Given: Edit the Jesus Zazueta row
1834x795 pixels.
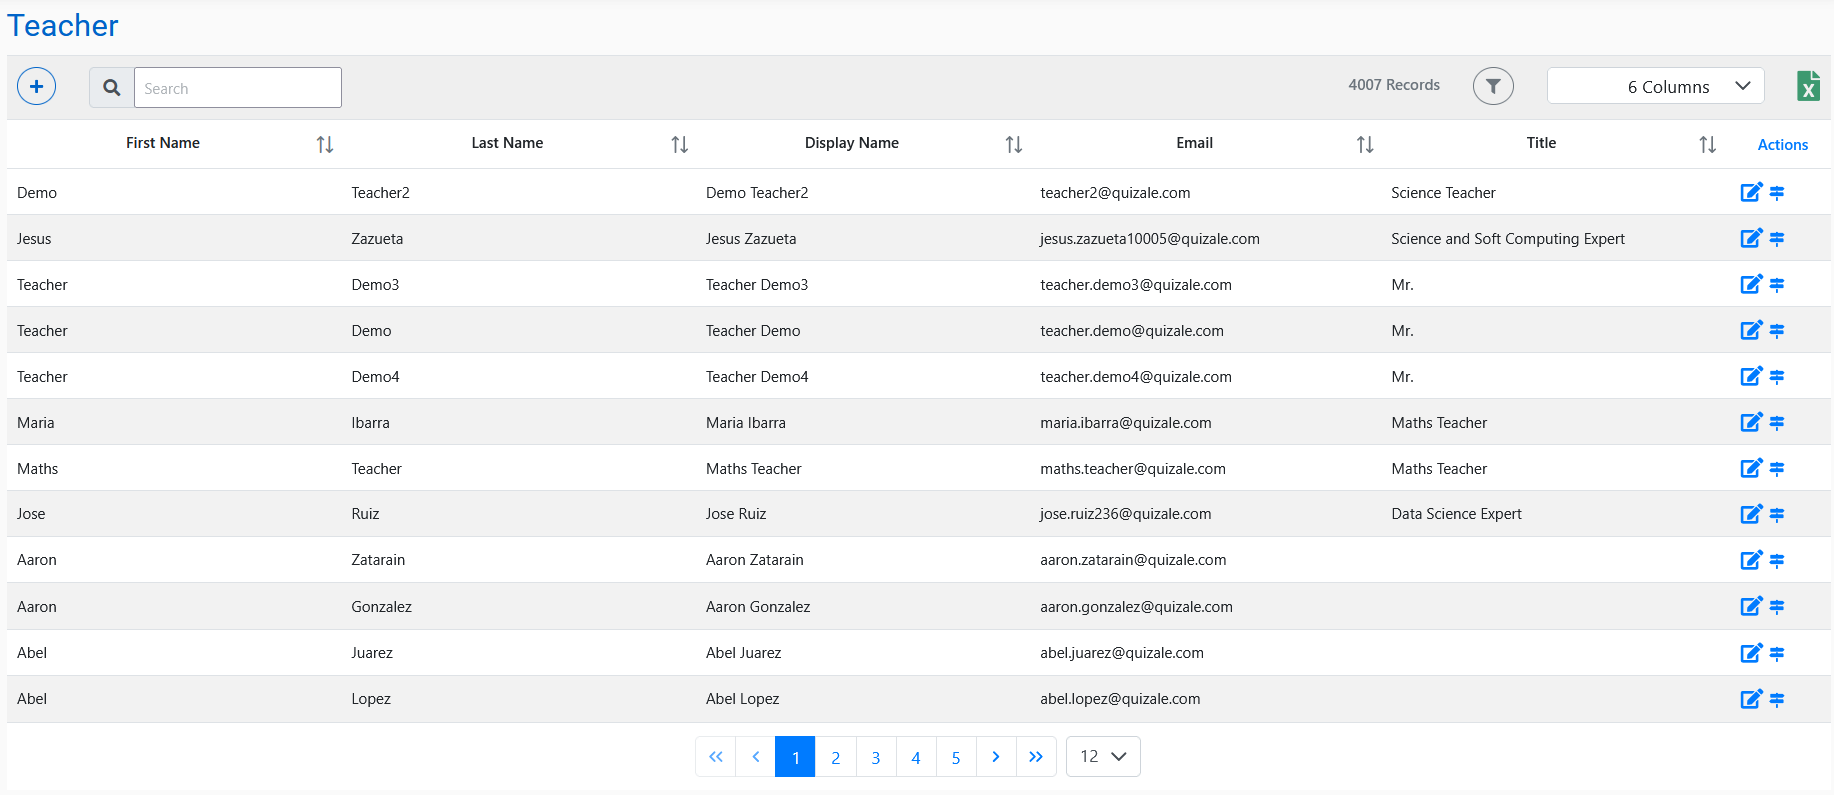Looking at the screenshot, I should (x=1750, y=239).
